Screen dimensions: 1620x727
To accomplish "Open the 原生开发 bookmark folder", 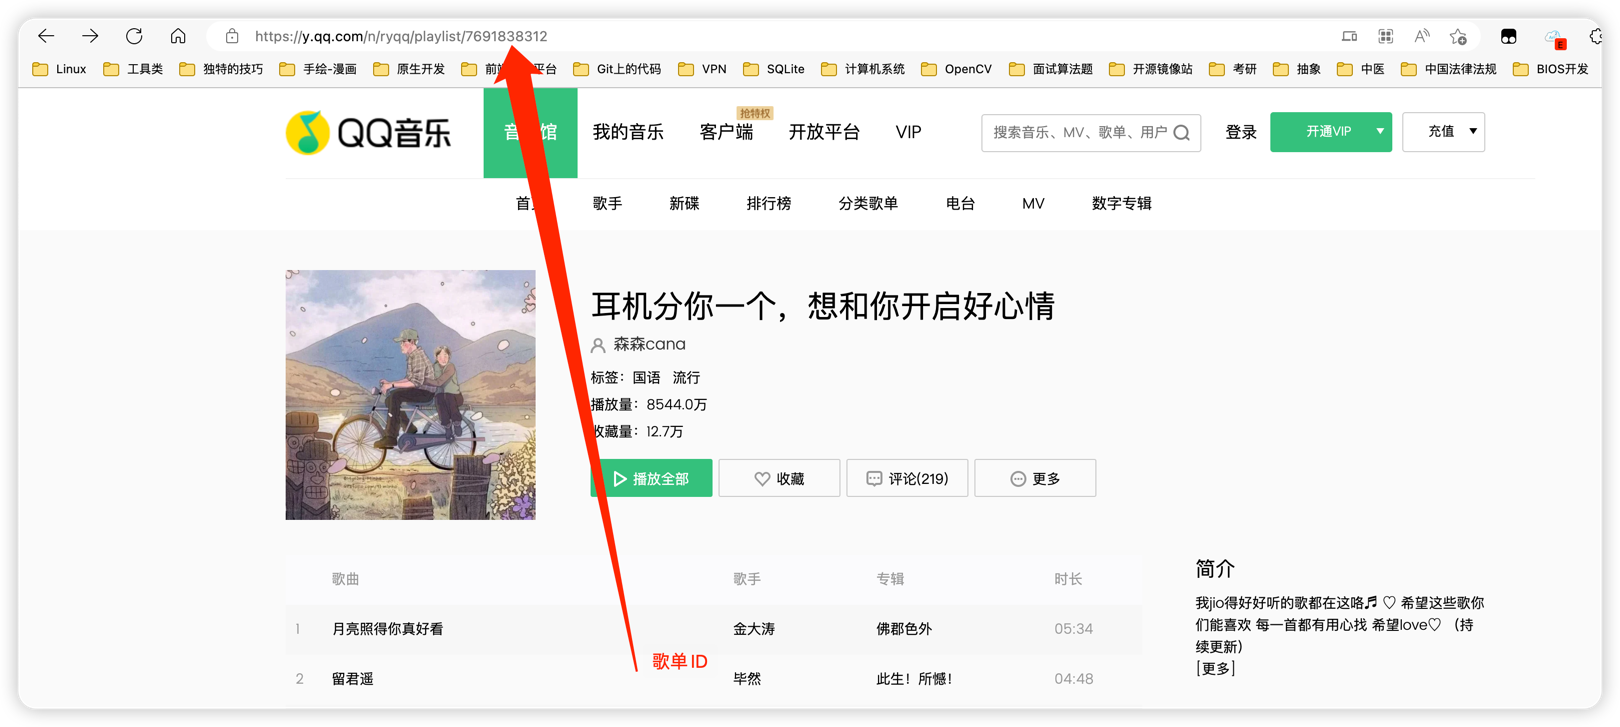I will 408,69.
